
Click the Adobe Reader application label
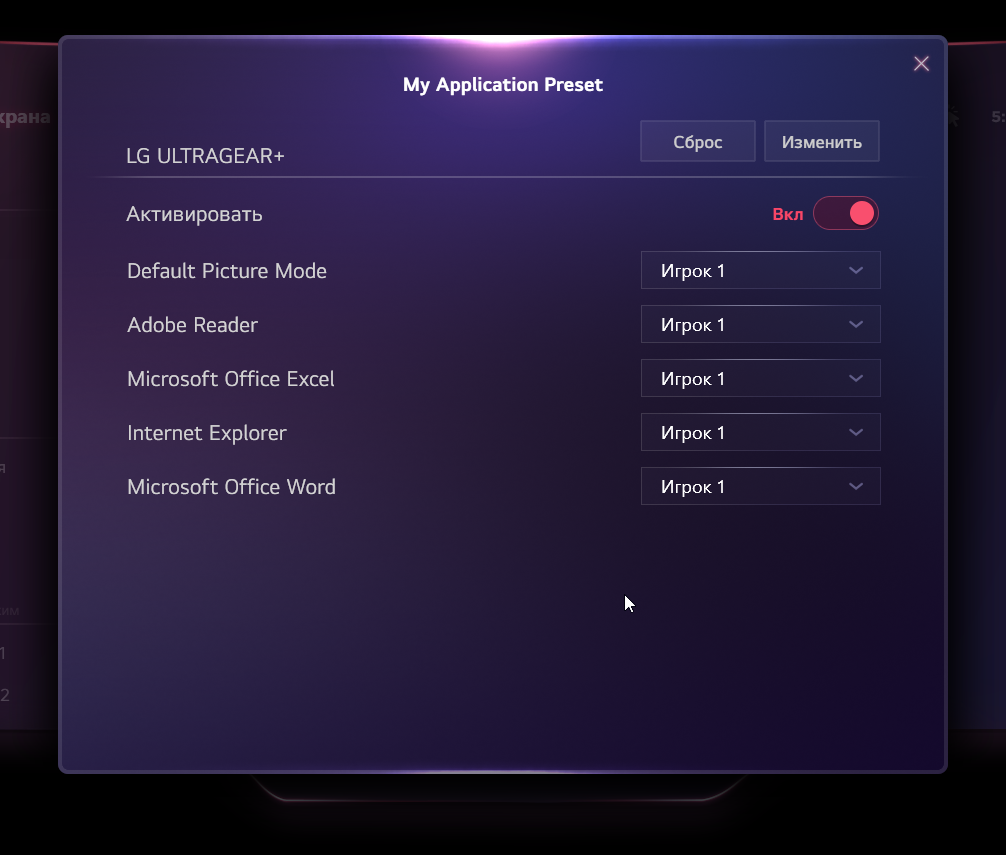pos(192,325)
